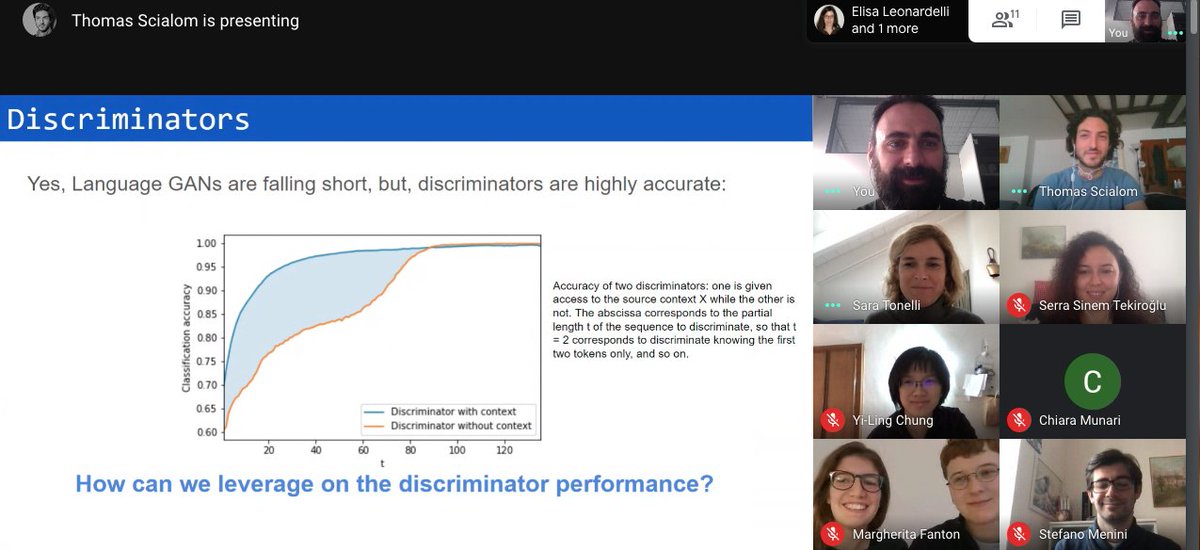
Task: Open the chat messages icon
Action: (x=1070, y=20)
